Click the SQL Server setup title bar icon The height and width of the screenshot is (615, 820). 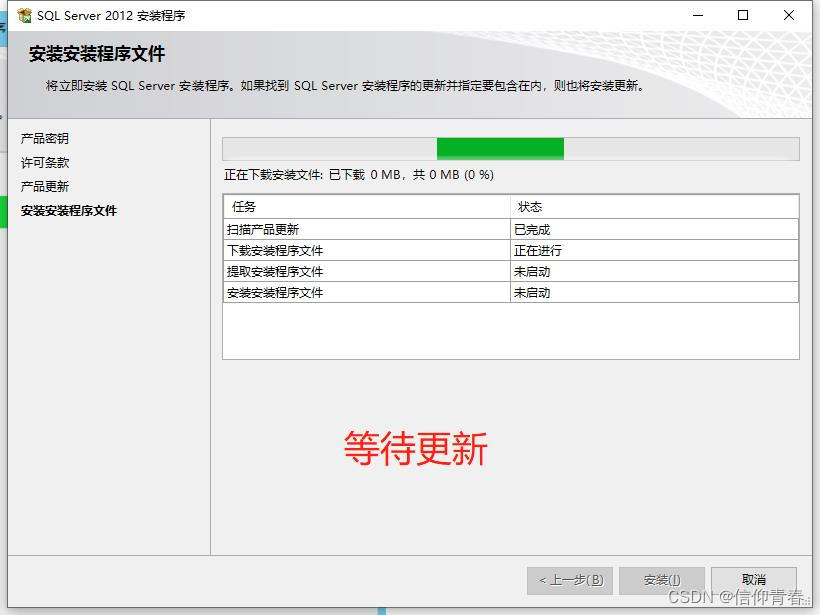pos(24,16)
